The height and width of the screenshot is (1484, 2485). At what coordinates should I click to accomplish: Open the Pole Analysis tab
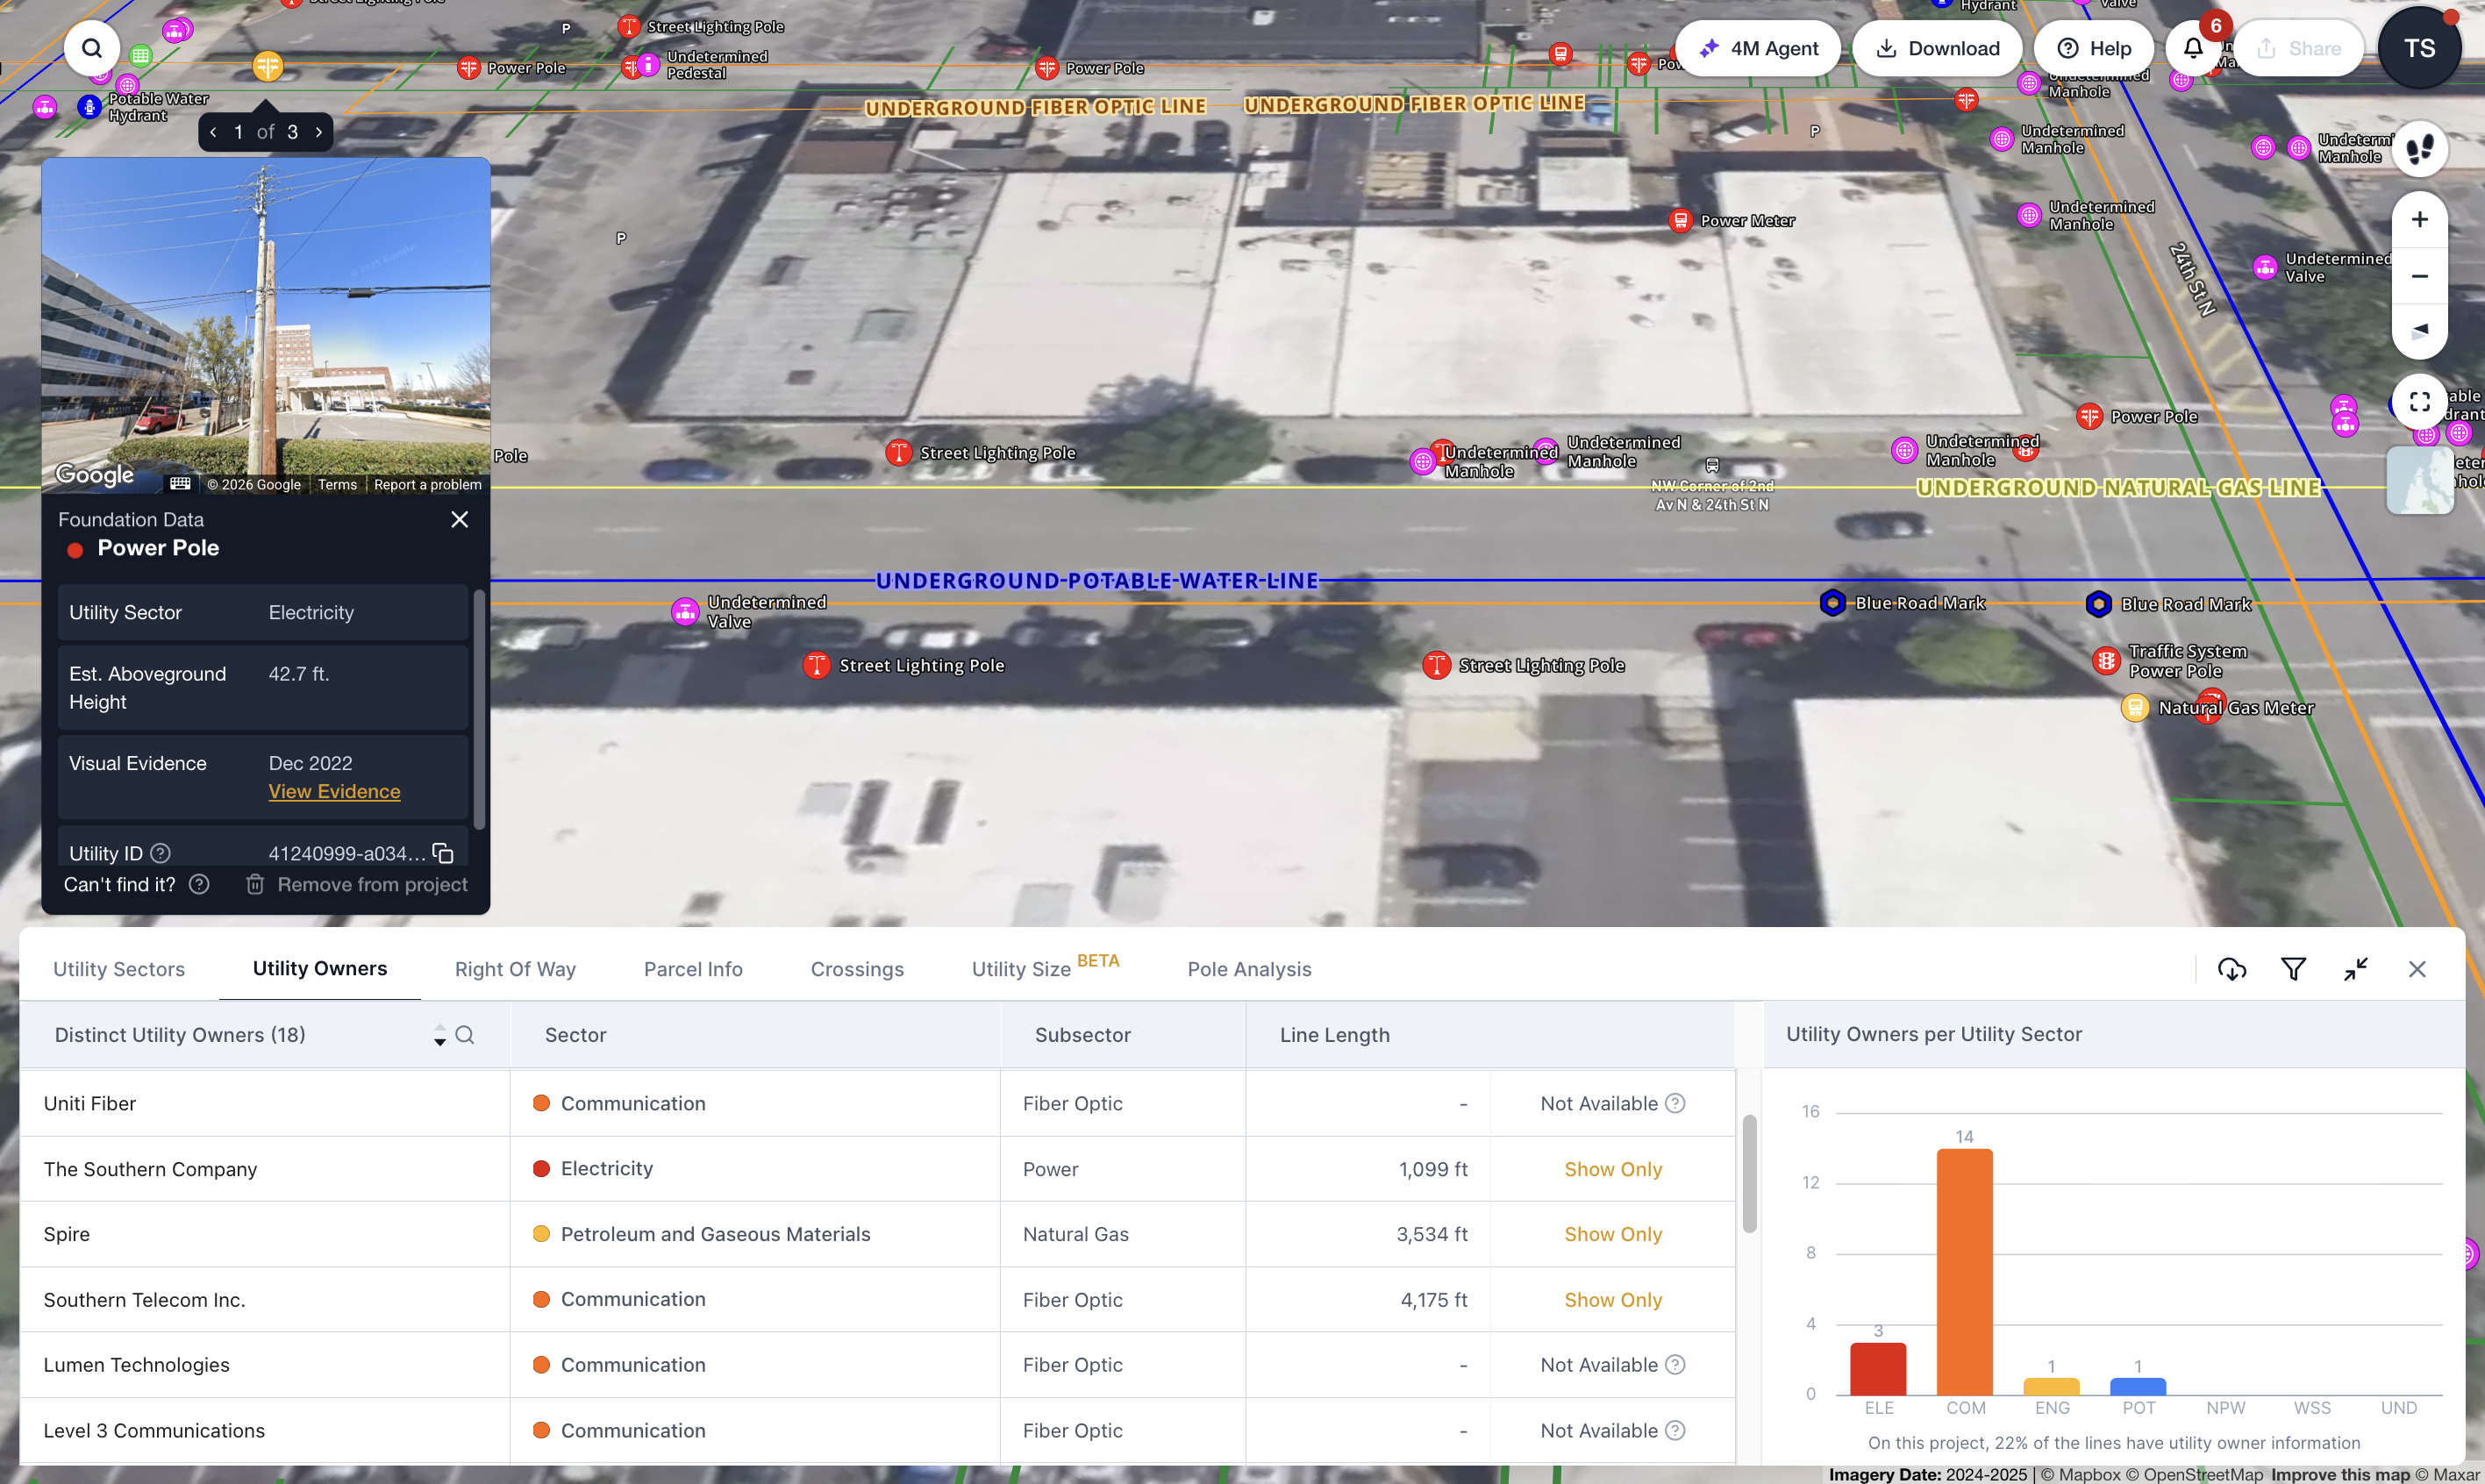(1249, 969)
